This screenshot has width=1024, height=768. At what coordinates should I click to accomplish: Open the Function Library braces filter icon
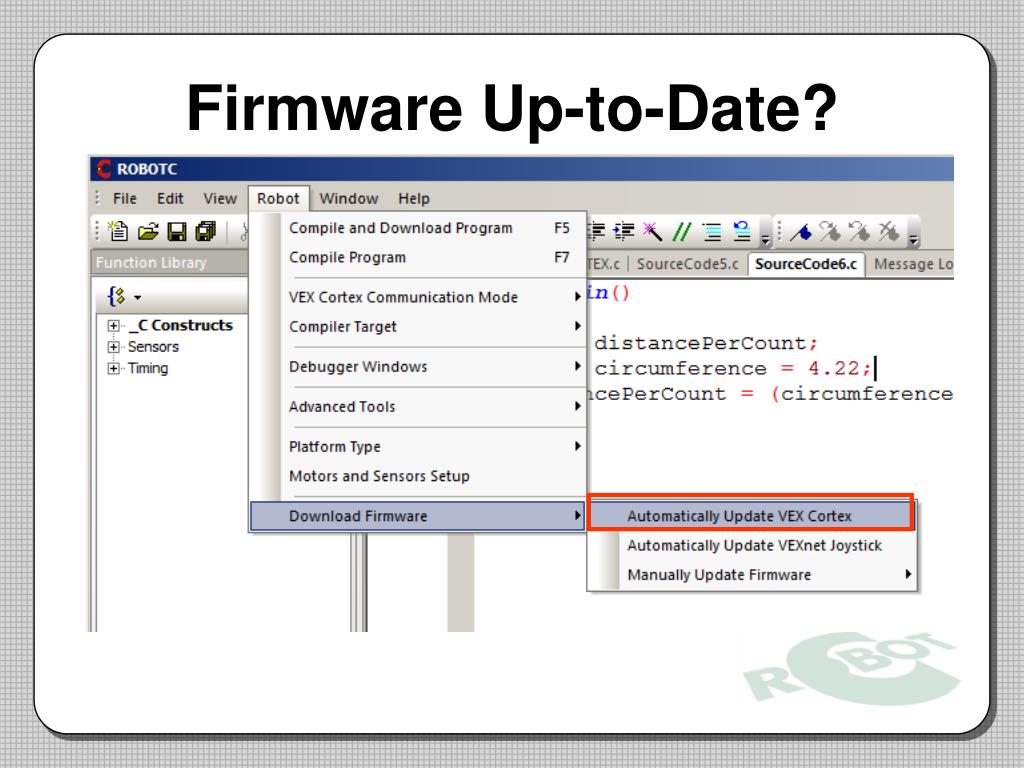coord(117,296)
